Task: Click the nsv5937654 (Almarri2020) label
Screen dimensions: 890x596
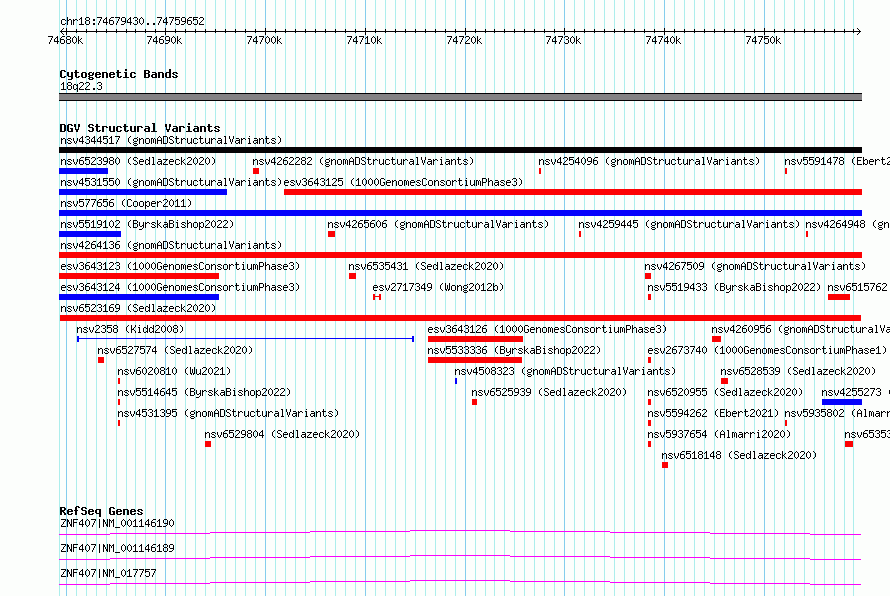Action: (719, 434)
